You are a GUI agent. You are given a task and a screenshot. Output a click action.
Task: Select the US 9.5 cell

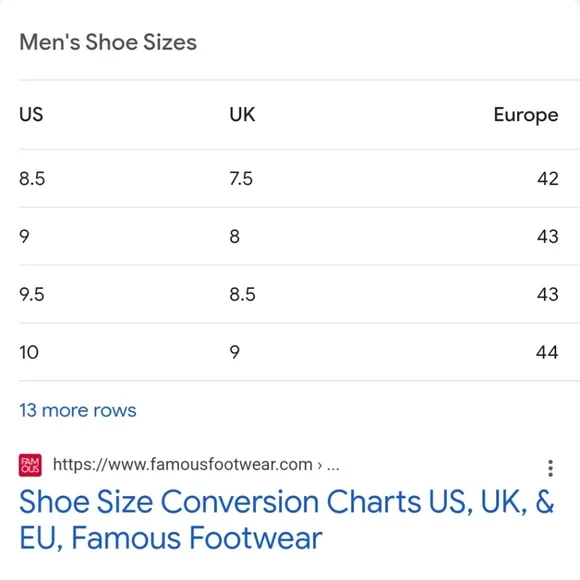[x=32, y=294]
